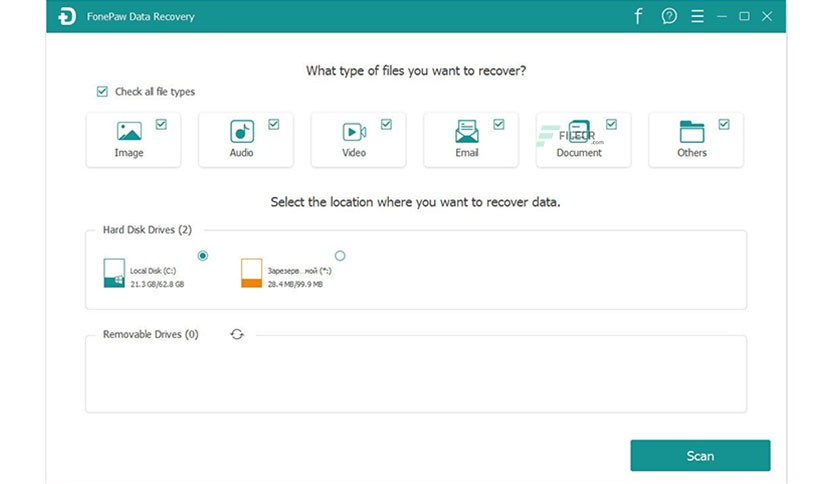This screenshot has width=836, height=484.
Task: Click the 28.4 MB/99.9 MB size text
Action: pos(295,284)
